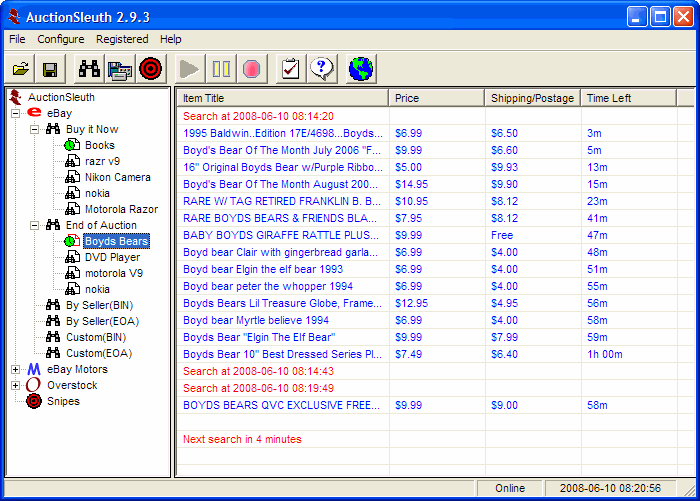Click the globe icon in toolbar

coord(361,69)
